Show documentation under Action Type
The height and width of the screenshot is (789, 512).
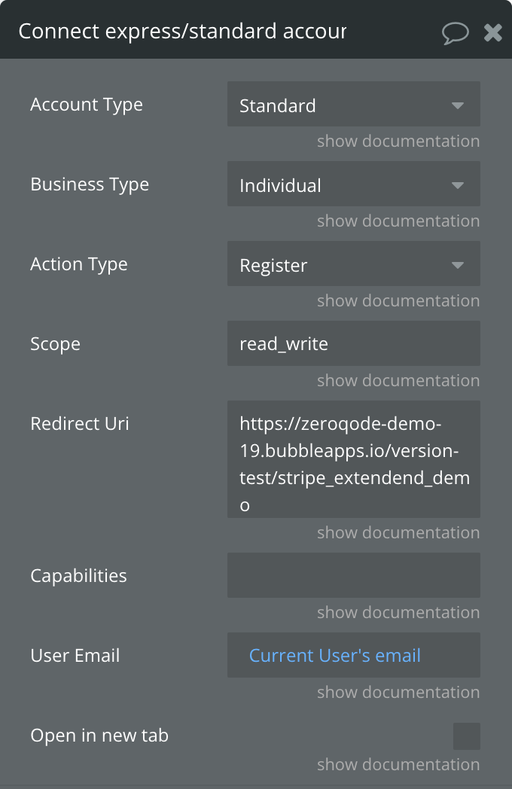(x=398, y=301)
